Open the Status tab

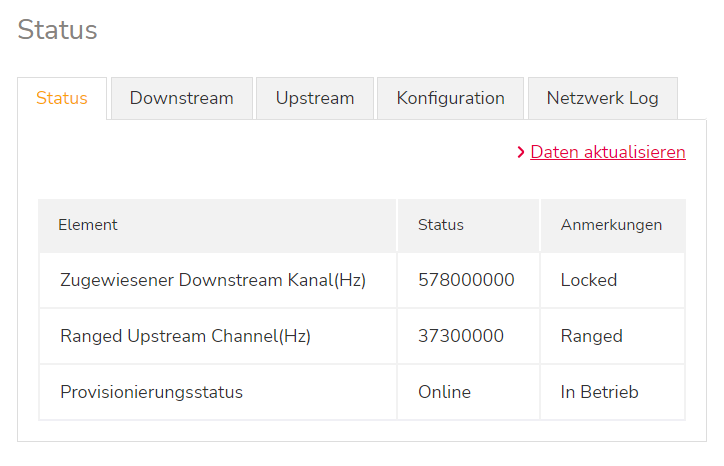click(x=62, y=98)
